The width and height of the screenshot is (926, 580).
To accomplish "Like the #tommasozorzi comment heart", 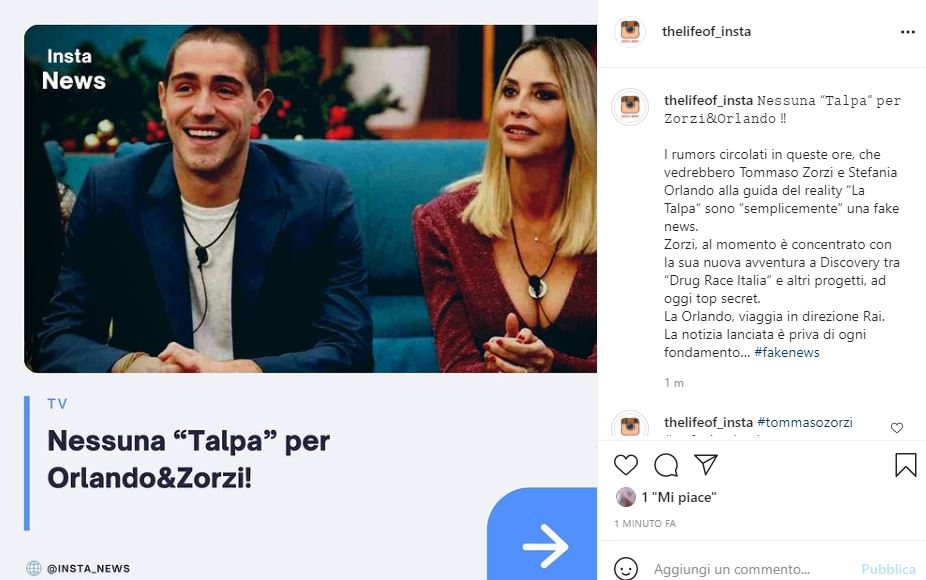I will (896, 428).
